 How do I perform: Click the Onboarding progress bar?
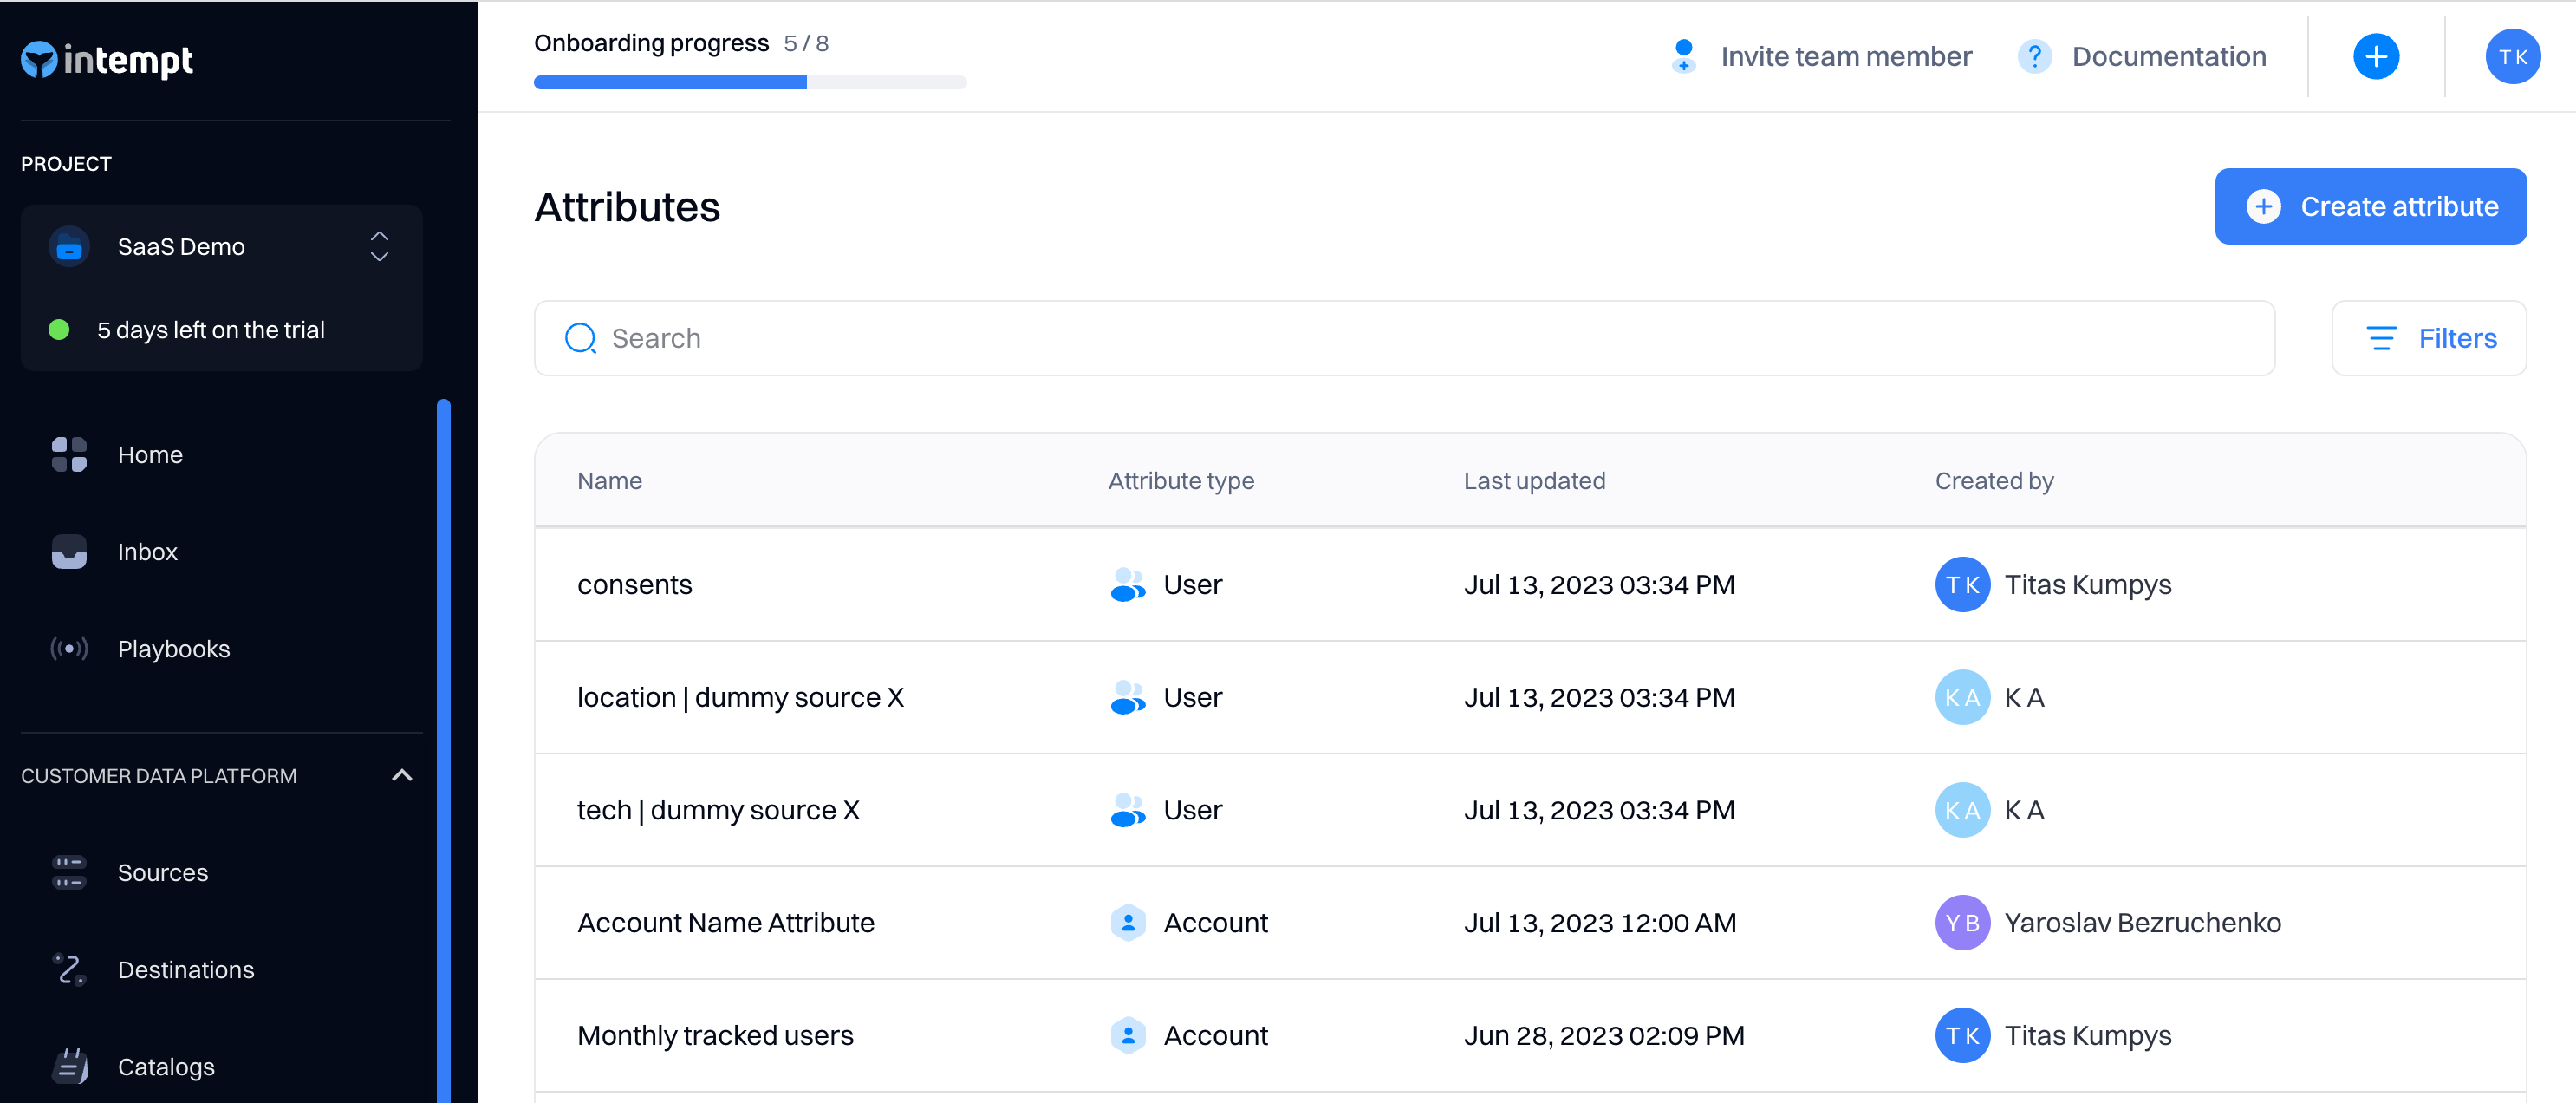click(749, 82)
